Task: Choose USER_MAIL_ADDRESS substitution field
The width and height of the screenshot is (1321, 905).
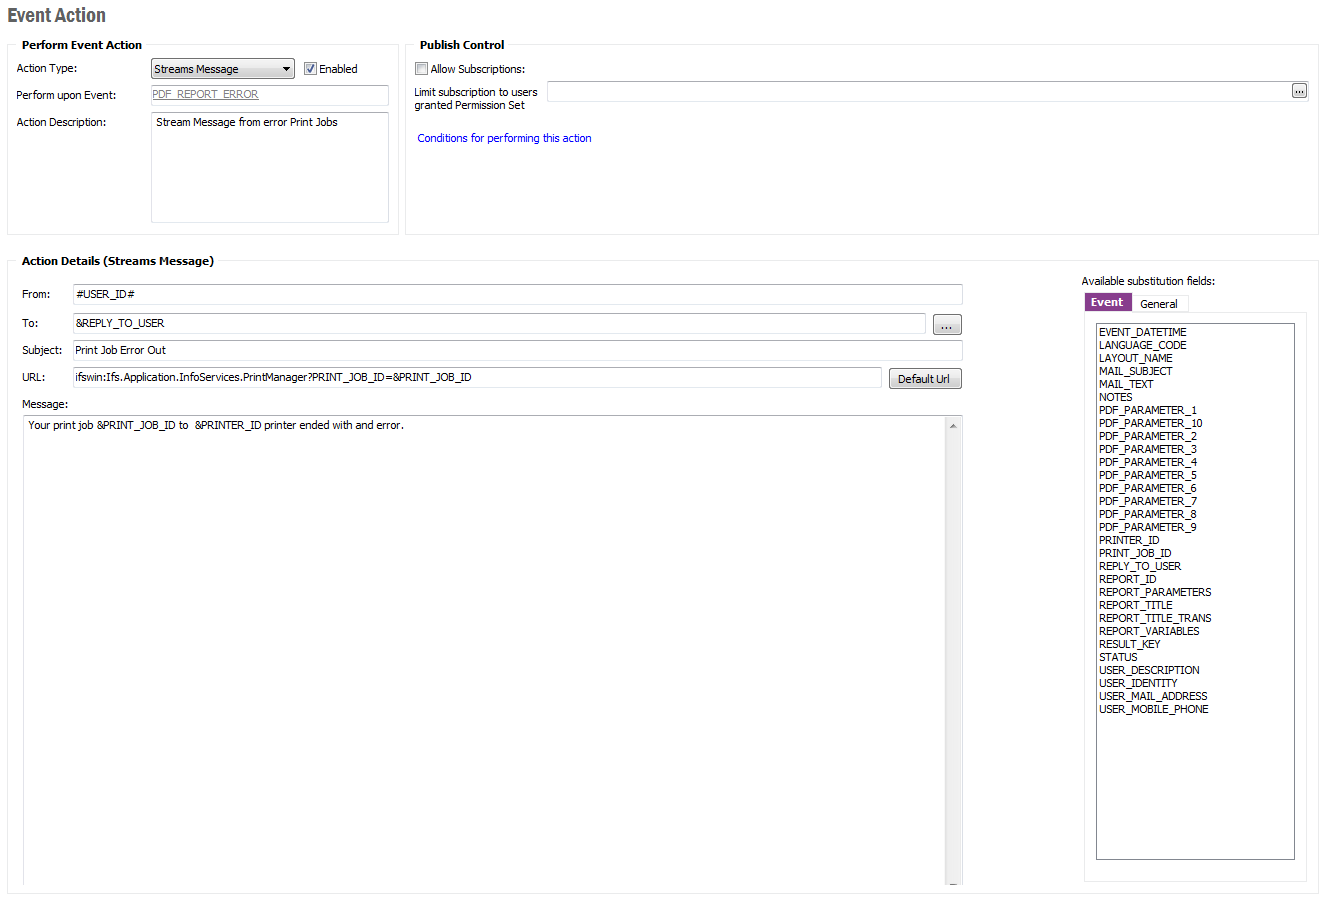Action: click(x=1153, y=696)
